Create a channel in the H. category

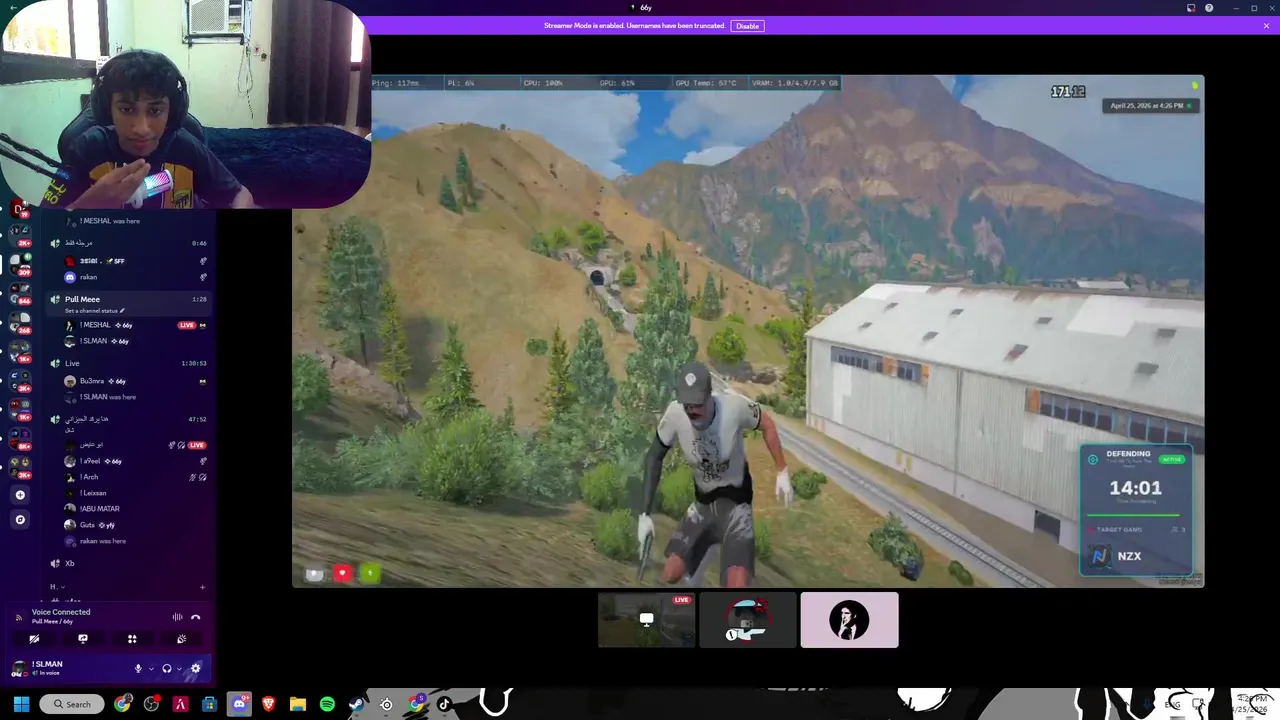(x=202, y=587)
